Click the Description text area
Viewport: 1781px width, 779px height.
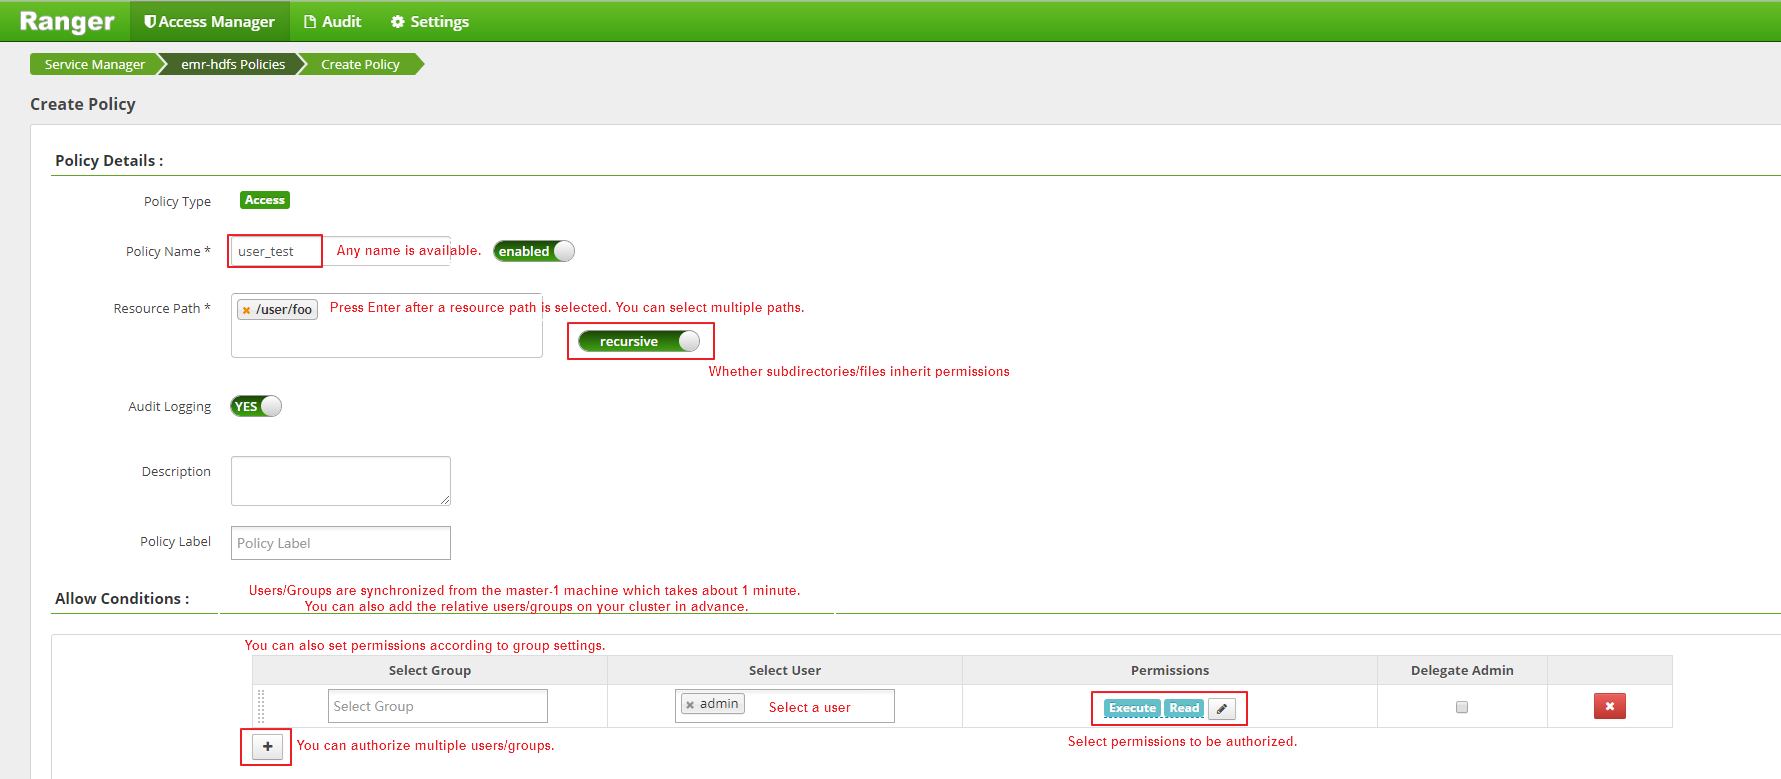click(x=341, y=481)
